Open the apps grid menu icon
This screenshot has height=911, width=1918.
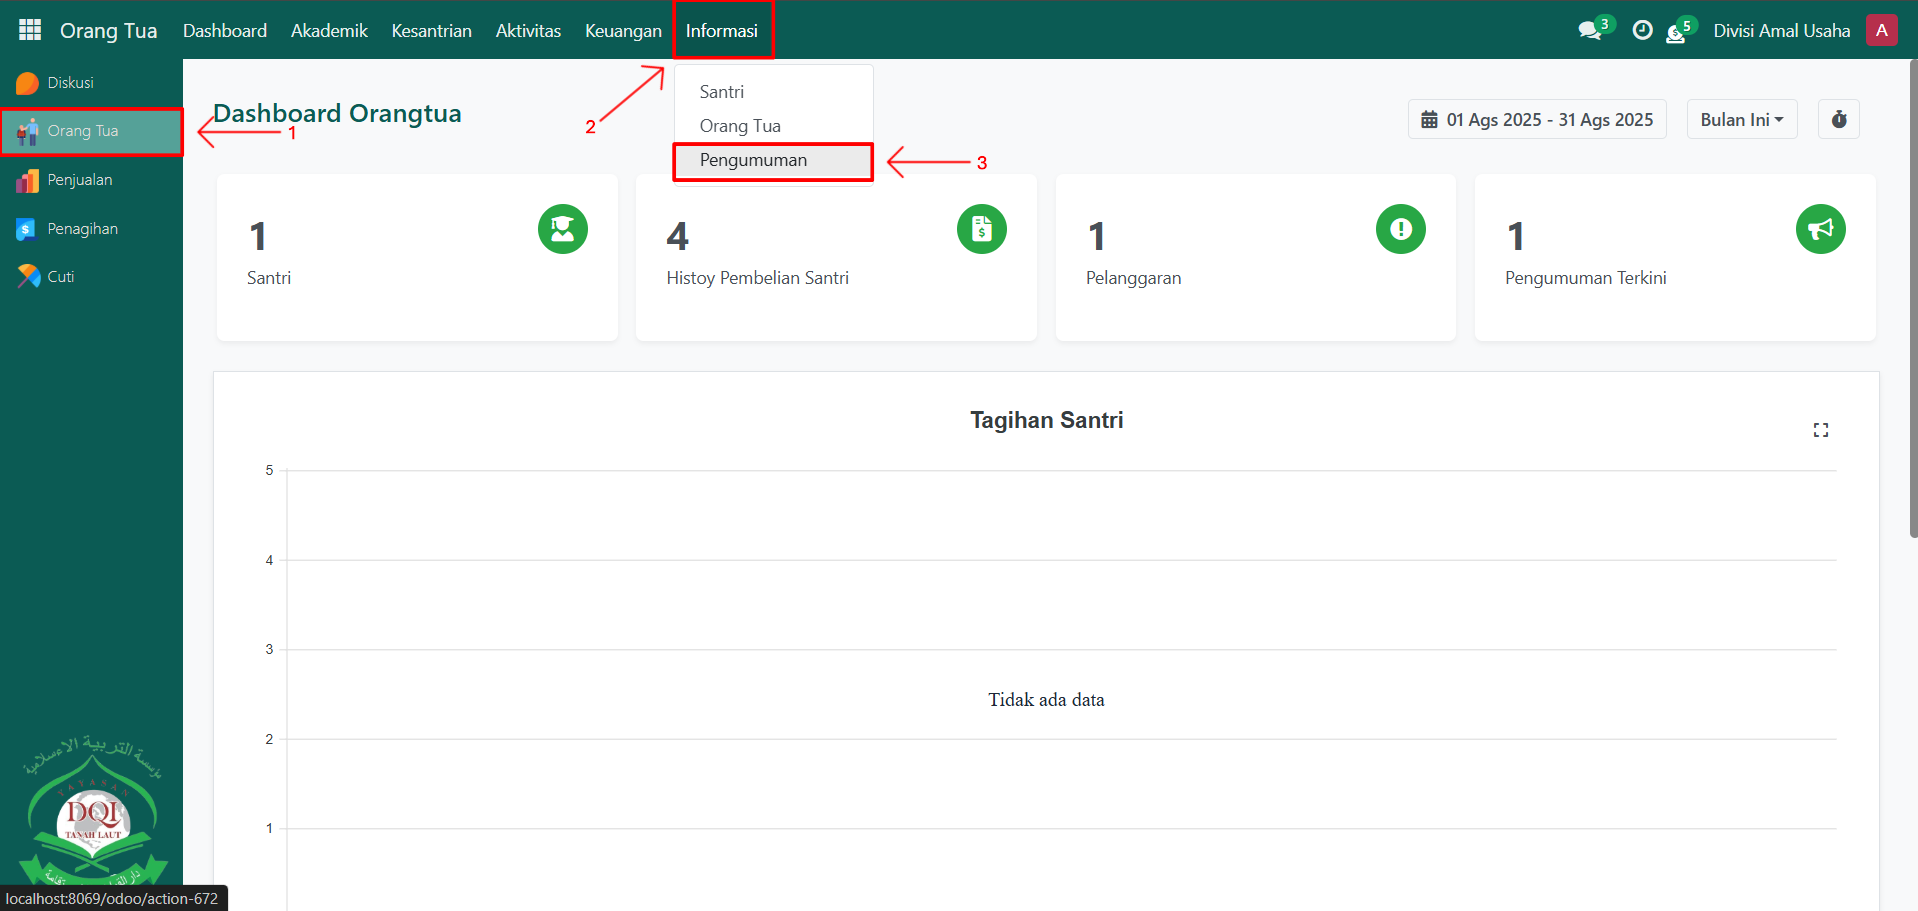30,30
